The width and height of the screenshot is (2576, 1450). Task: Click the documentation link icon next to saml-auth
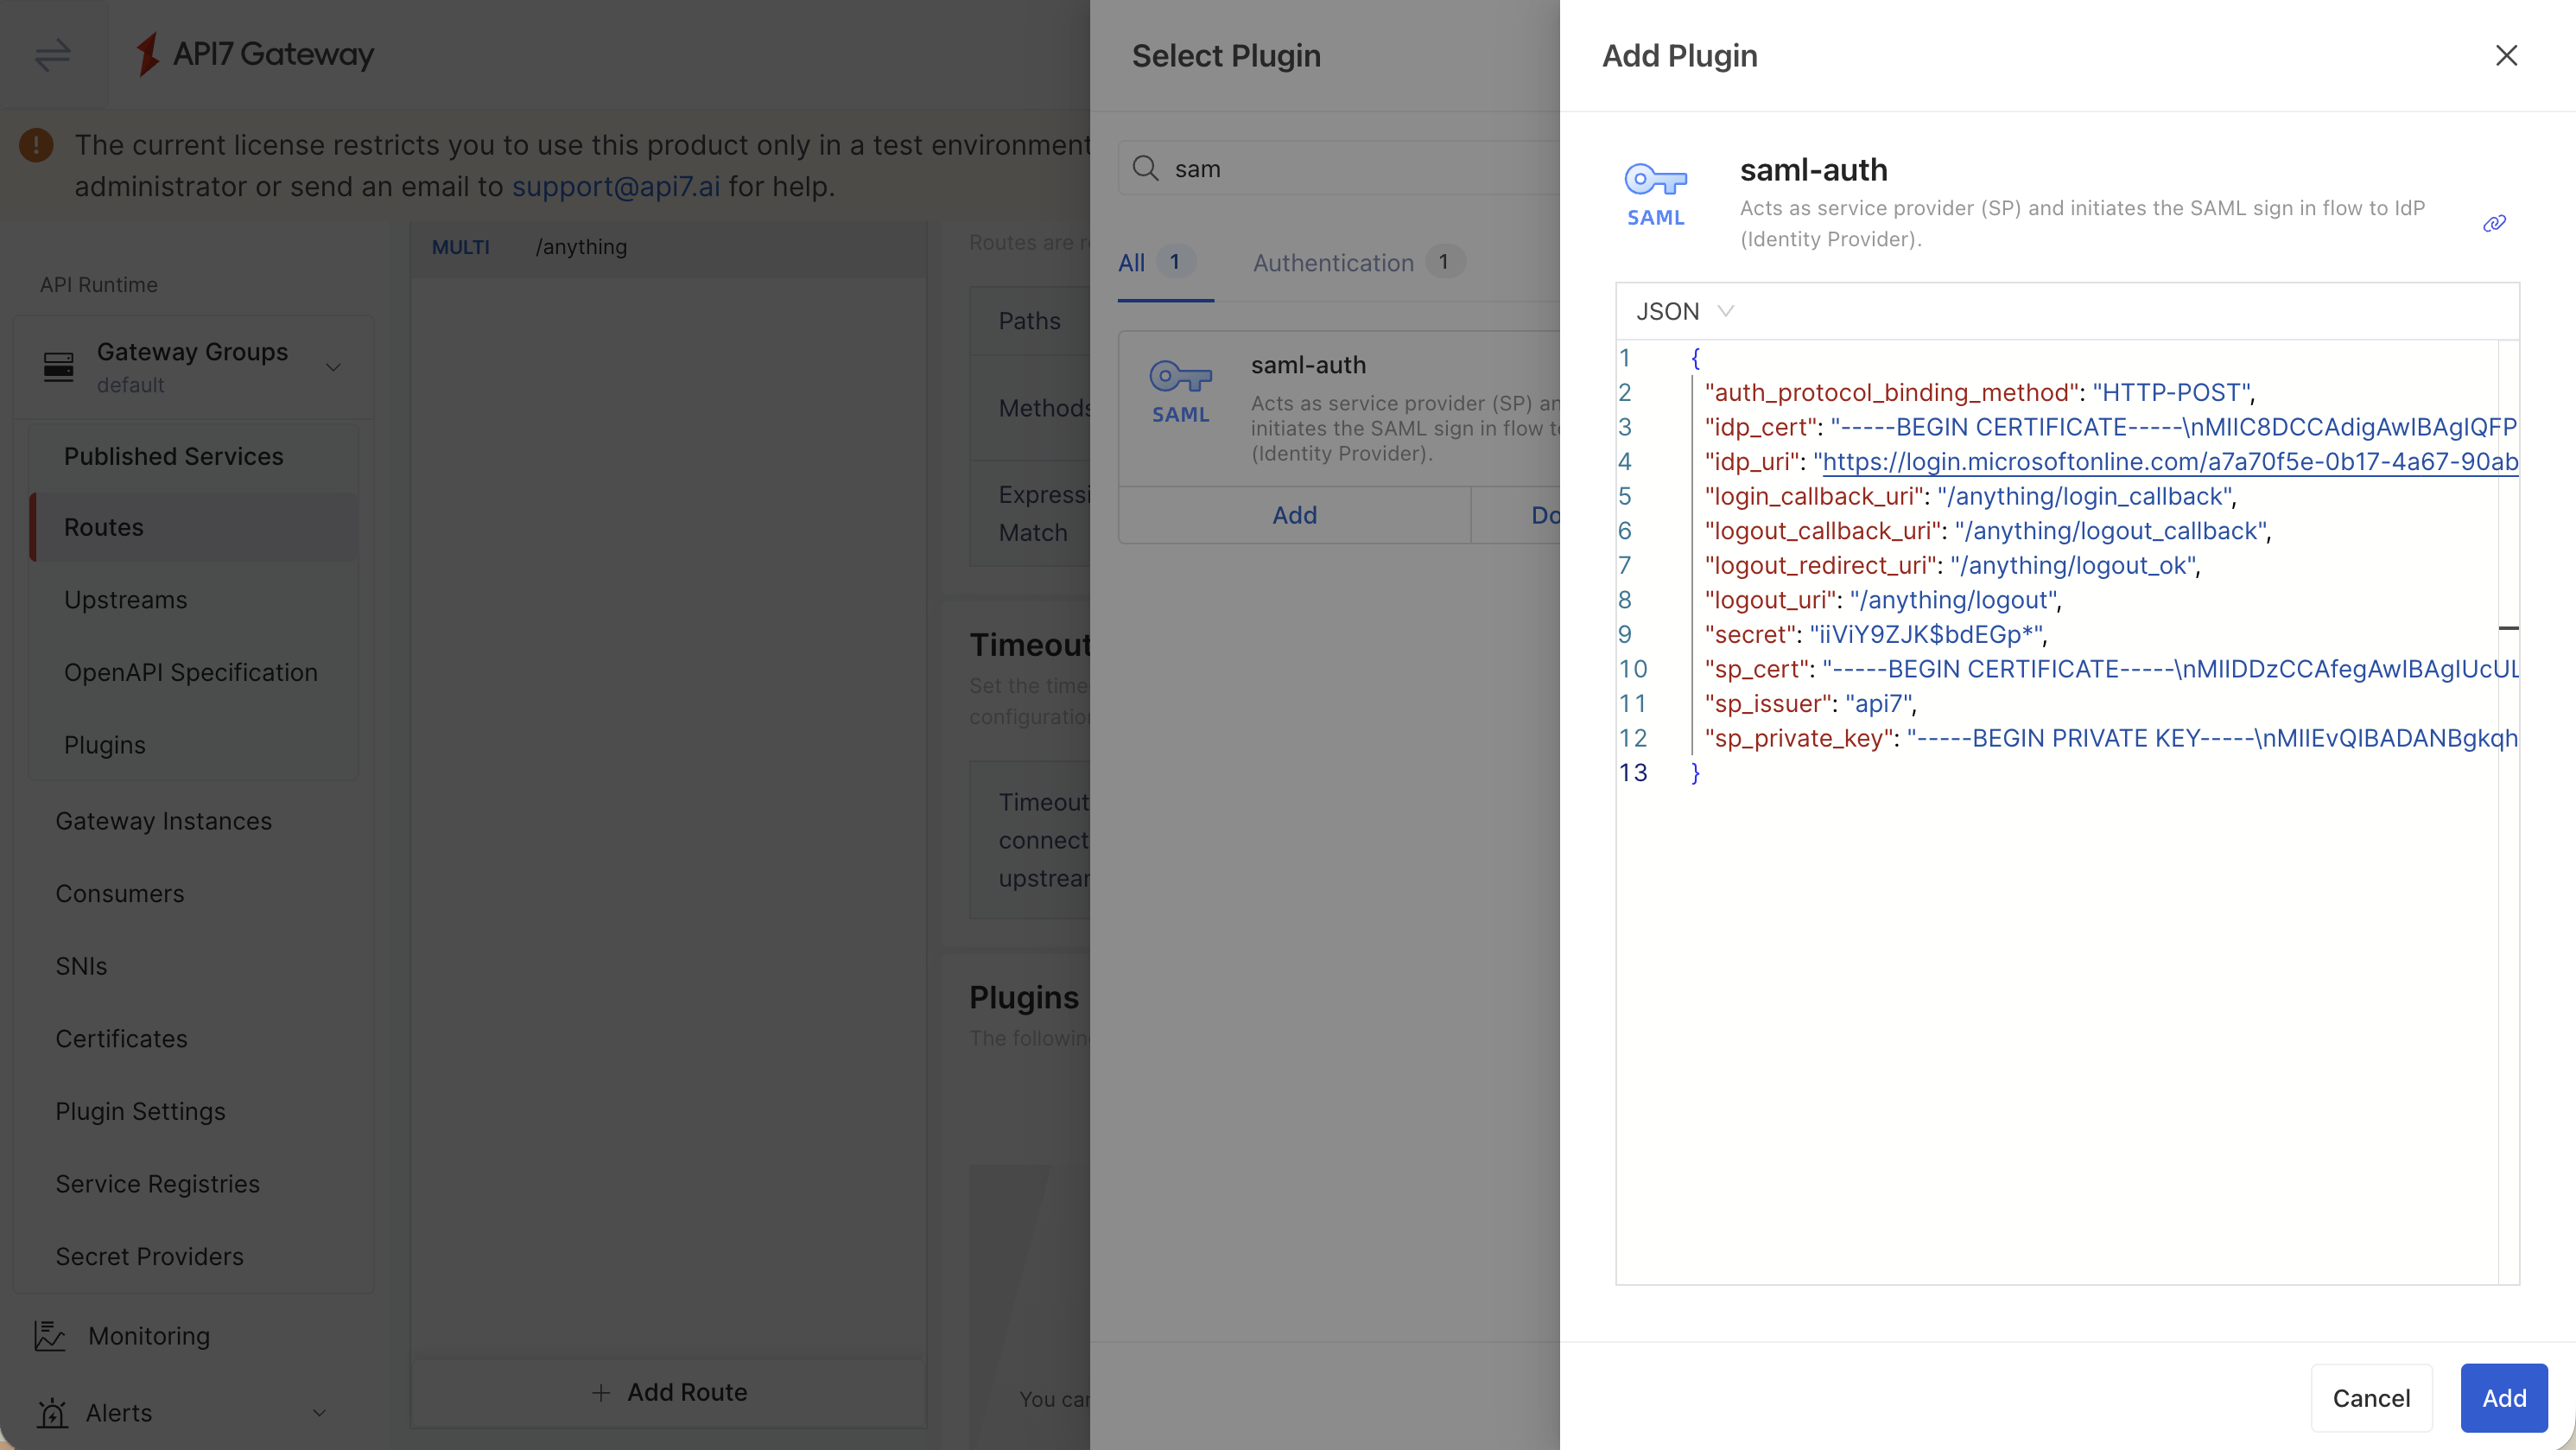(2493, 224)
